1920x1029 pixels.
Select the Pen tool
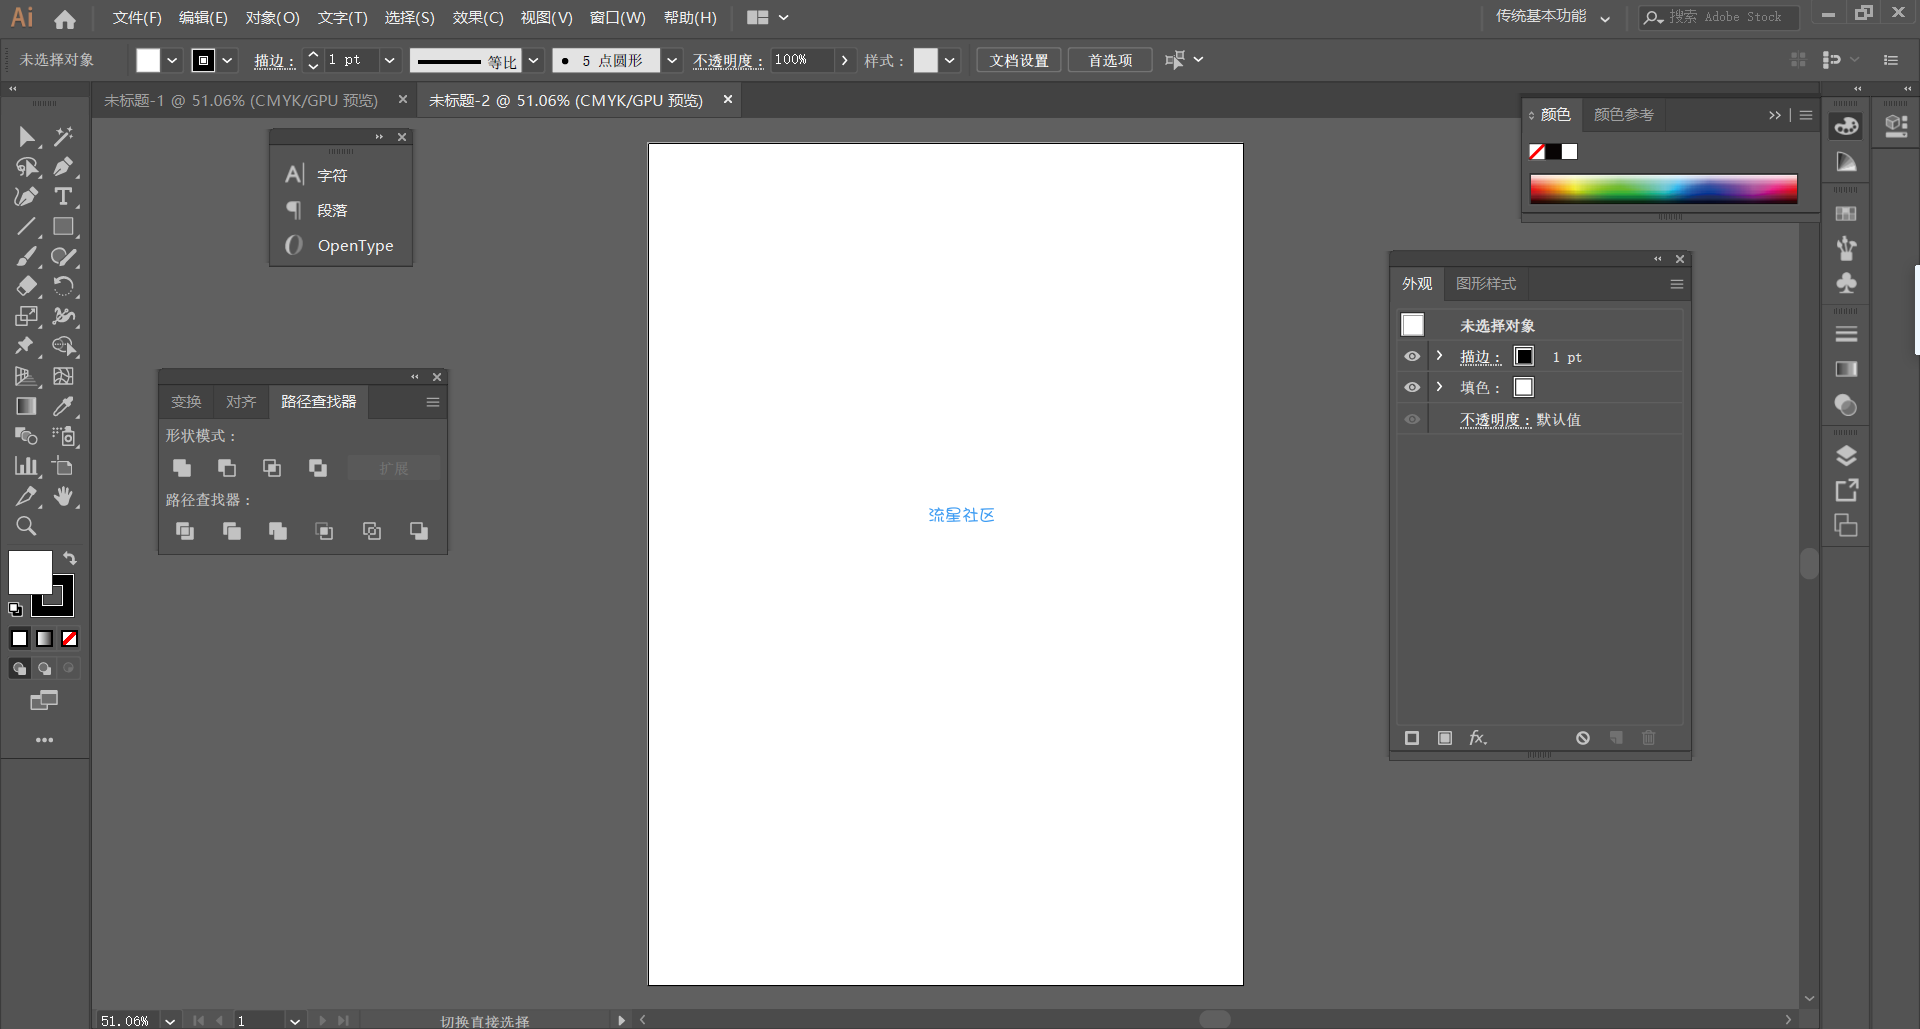[63, 167]
